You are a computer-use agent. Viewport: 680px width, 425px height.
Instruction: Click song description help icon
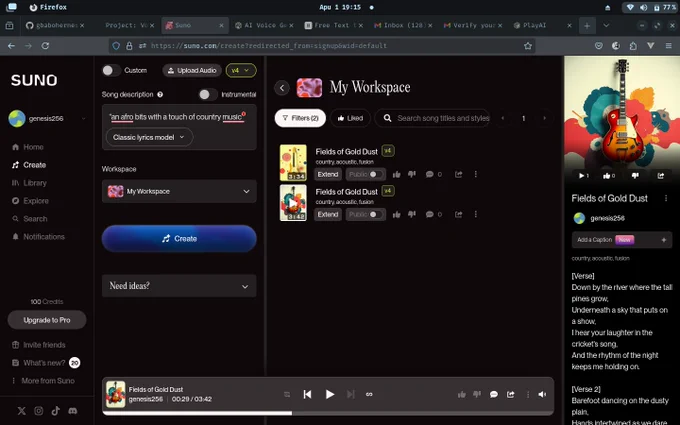click(x=160, y=95)
